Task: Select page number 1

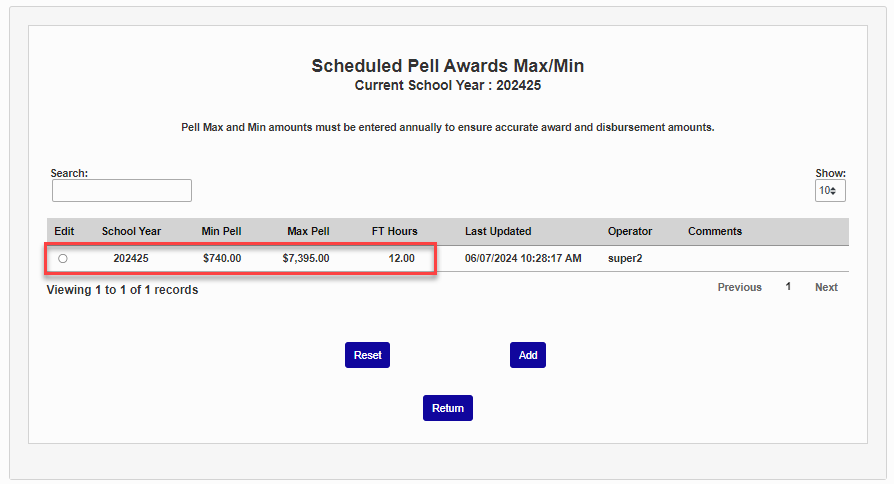Action: [788, 287]
